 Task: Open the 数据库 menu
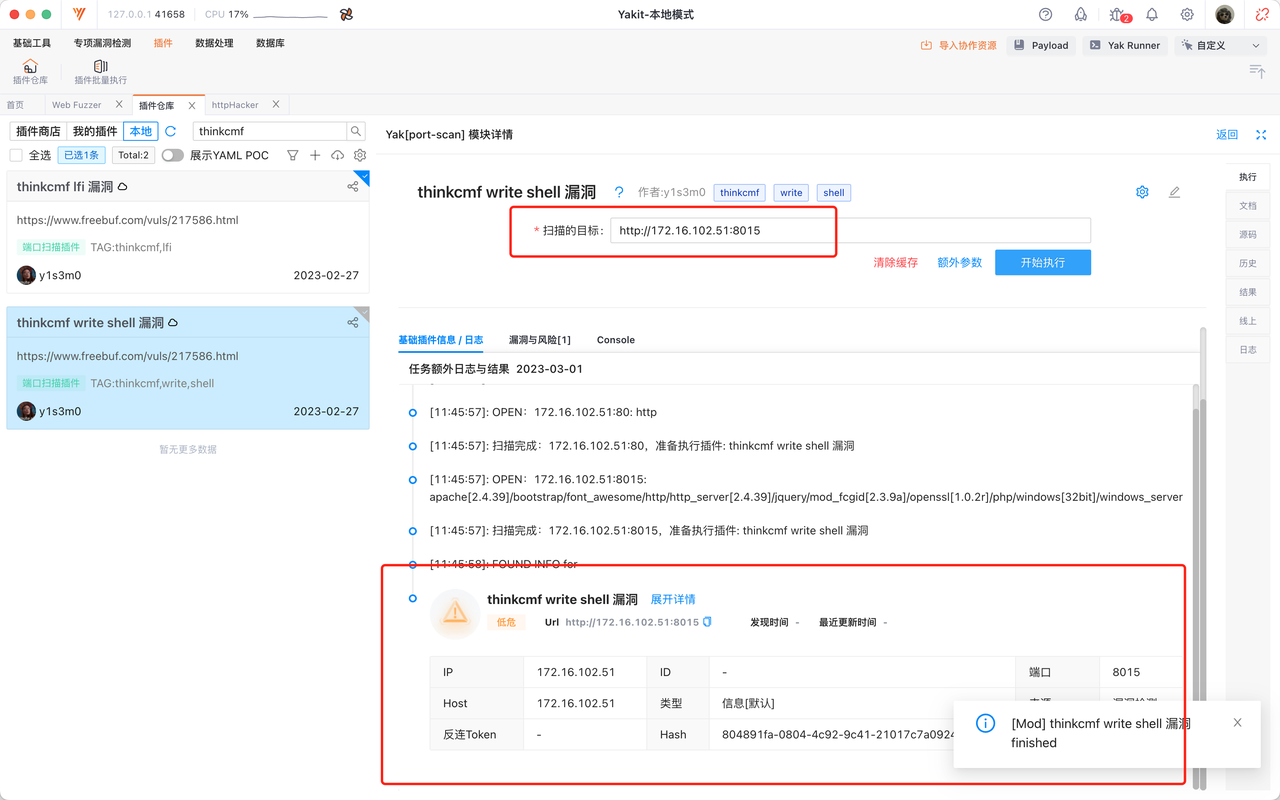pyautogui.click(x=270, y=43)
